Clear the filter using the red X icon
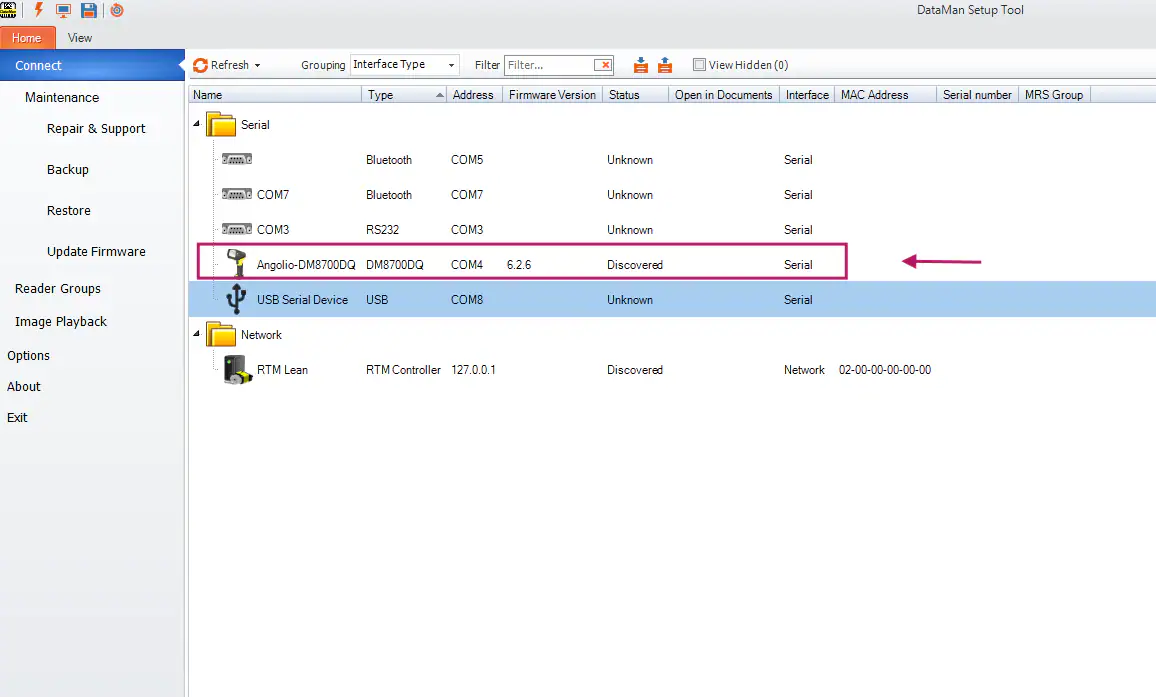This screenshot has height=697, width=1156. 604,64
